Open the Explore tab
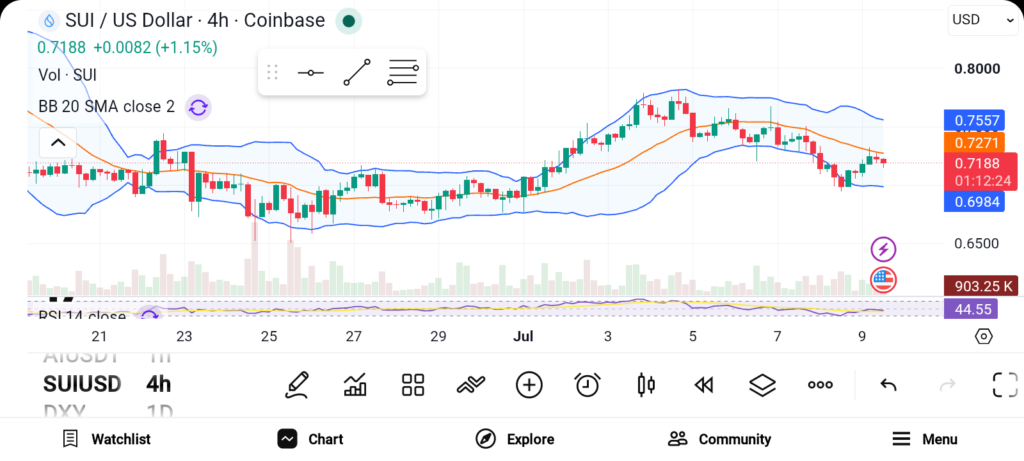The image size is (1024, 461). 515,439
